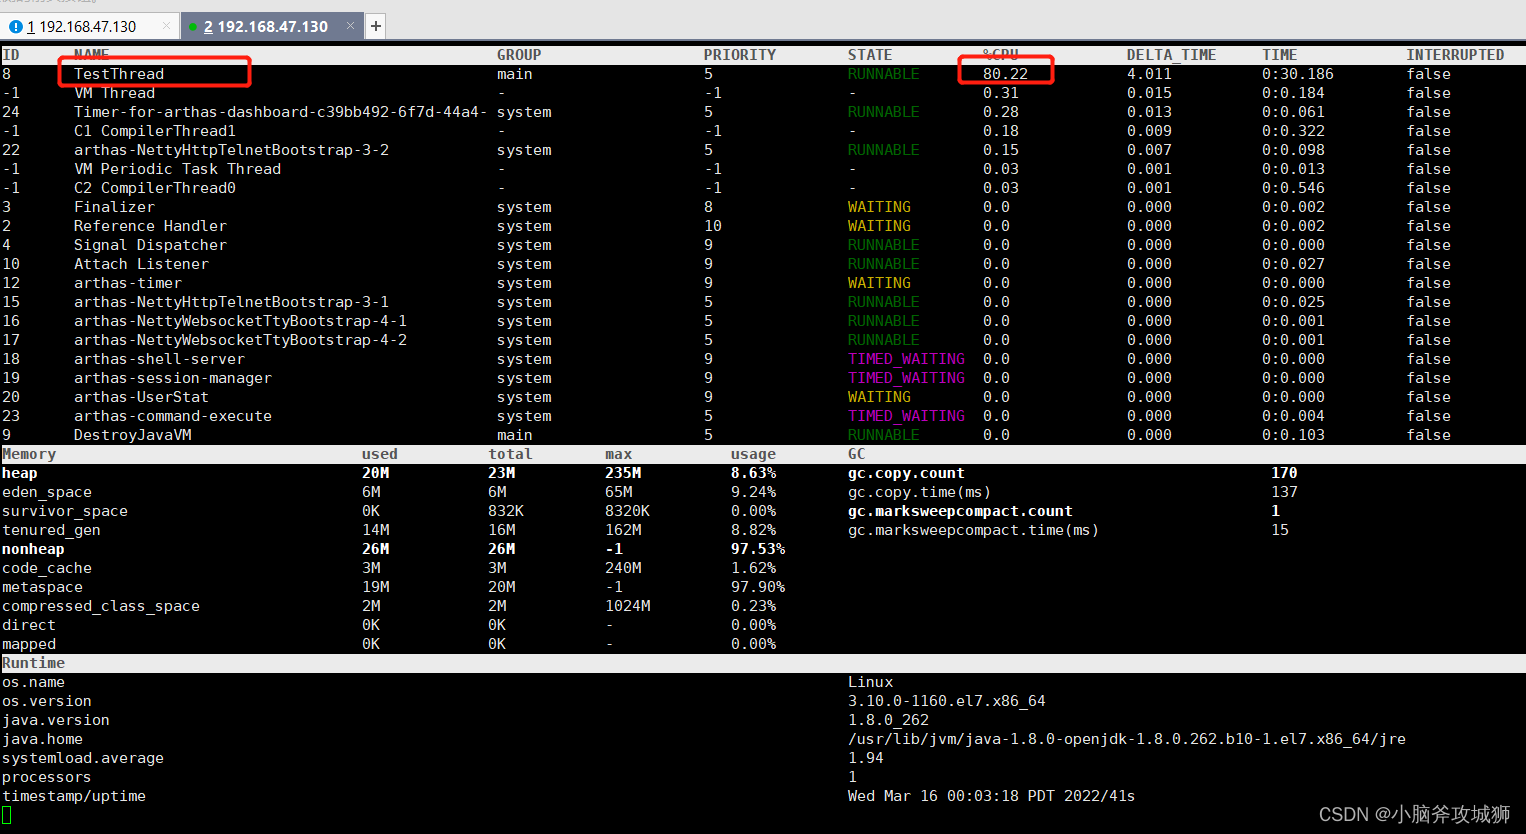Screen dimensions: 1526x834
Task: Click the Reference Handler thread name
Action: coord(151,226)
